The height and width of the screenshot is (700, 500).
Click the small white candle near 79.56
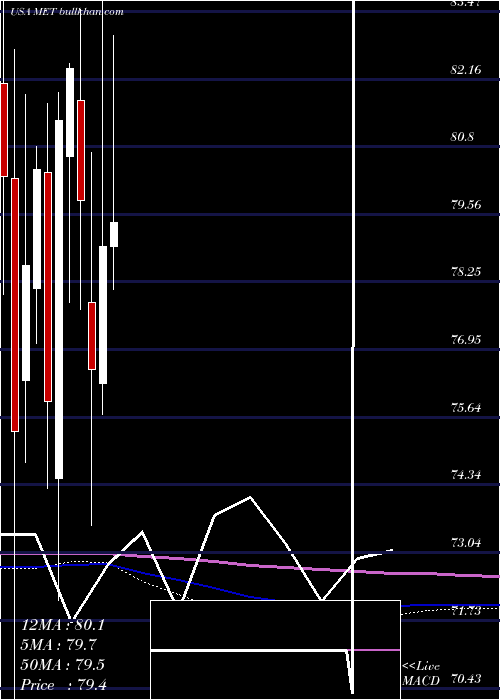pos(114,234)
